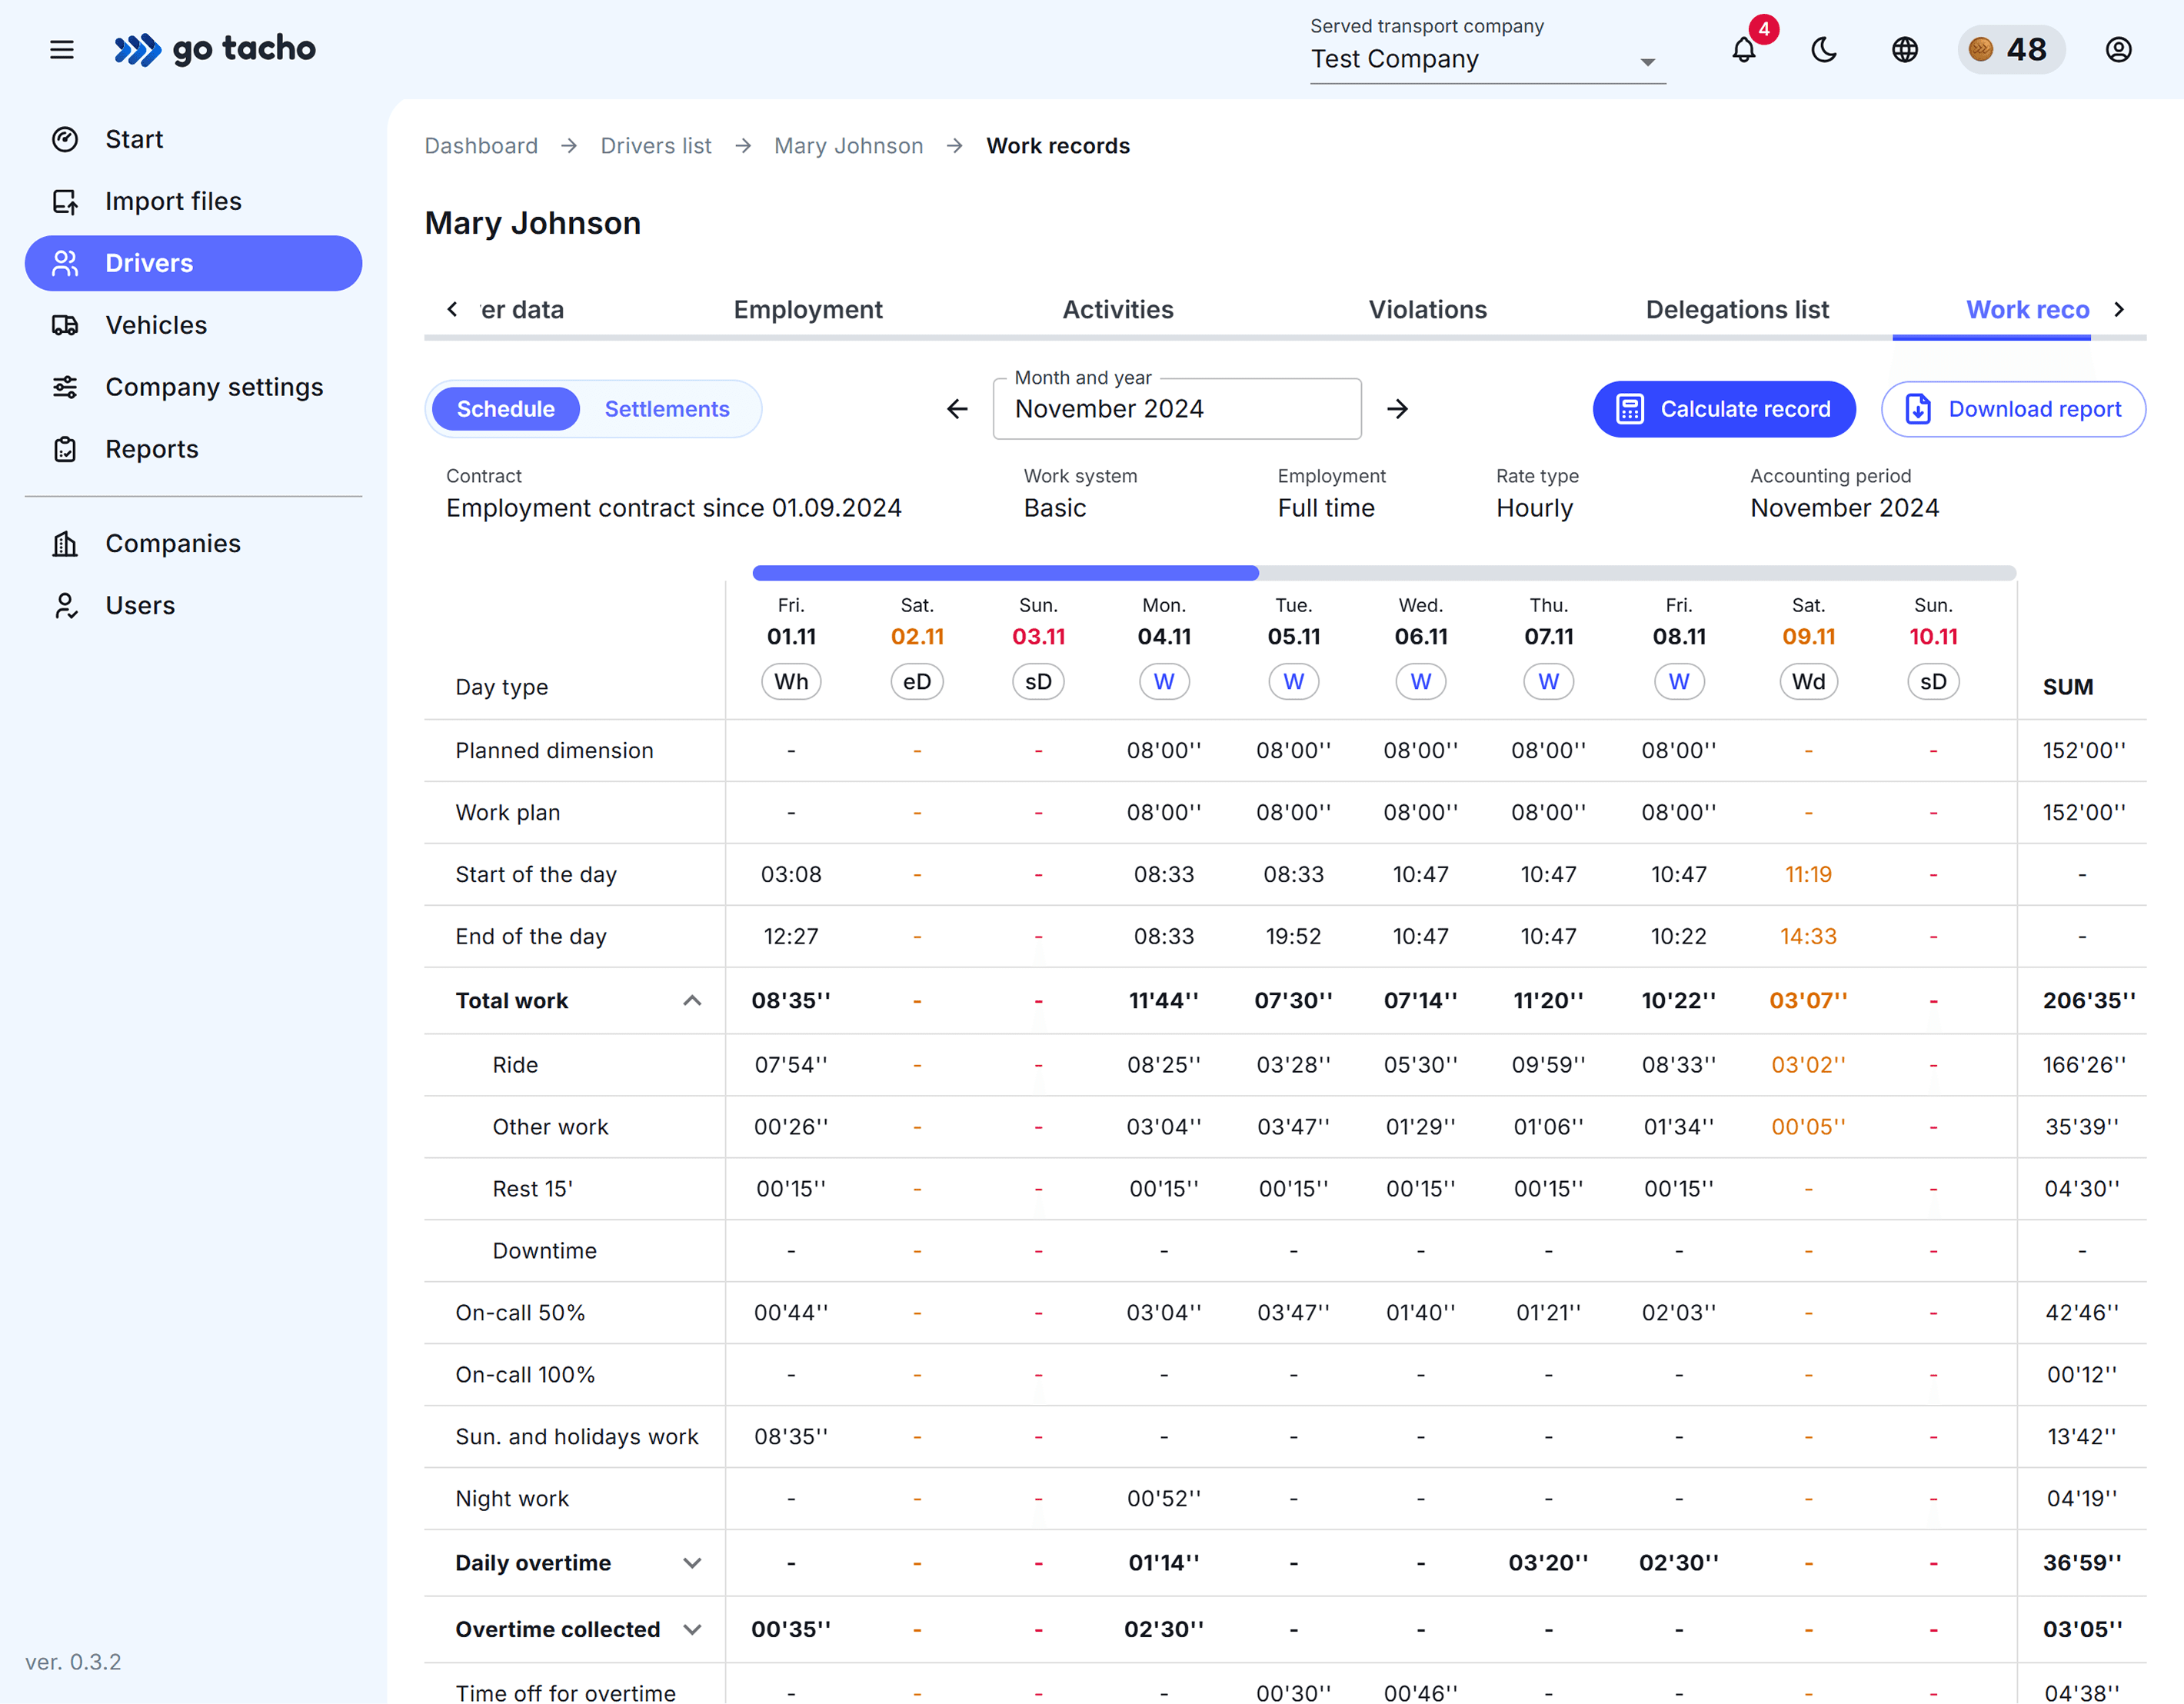
Task: Open served transport company dropdown
Action: 1487,60
